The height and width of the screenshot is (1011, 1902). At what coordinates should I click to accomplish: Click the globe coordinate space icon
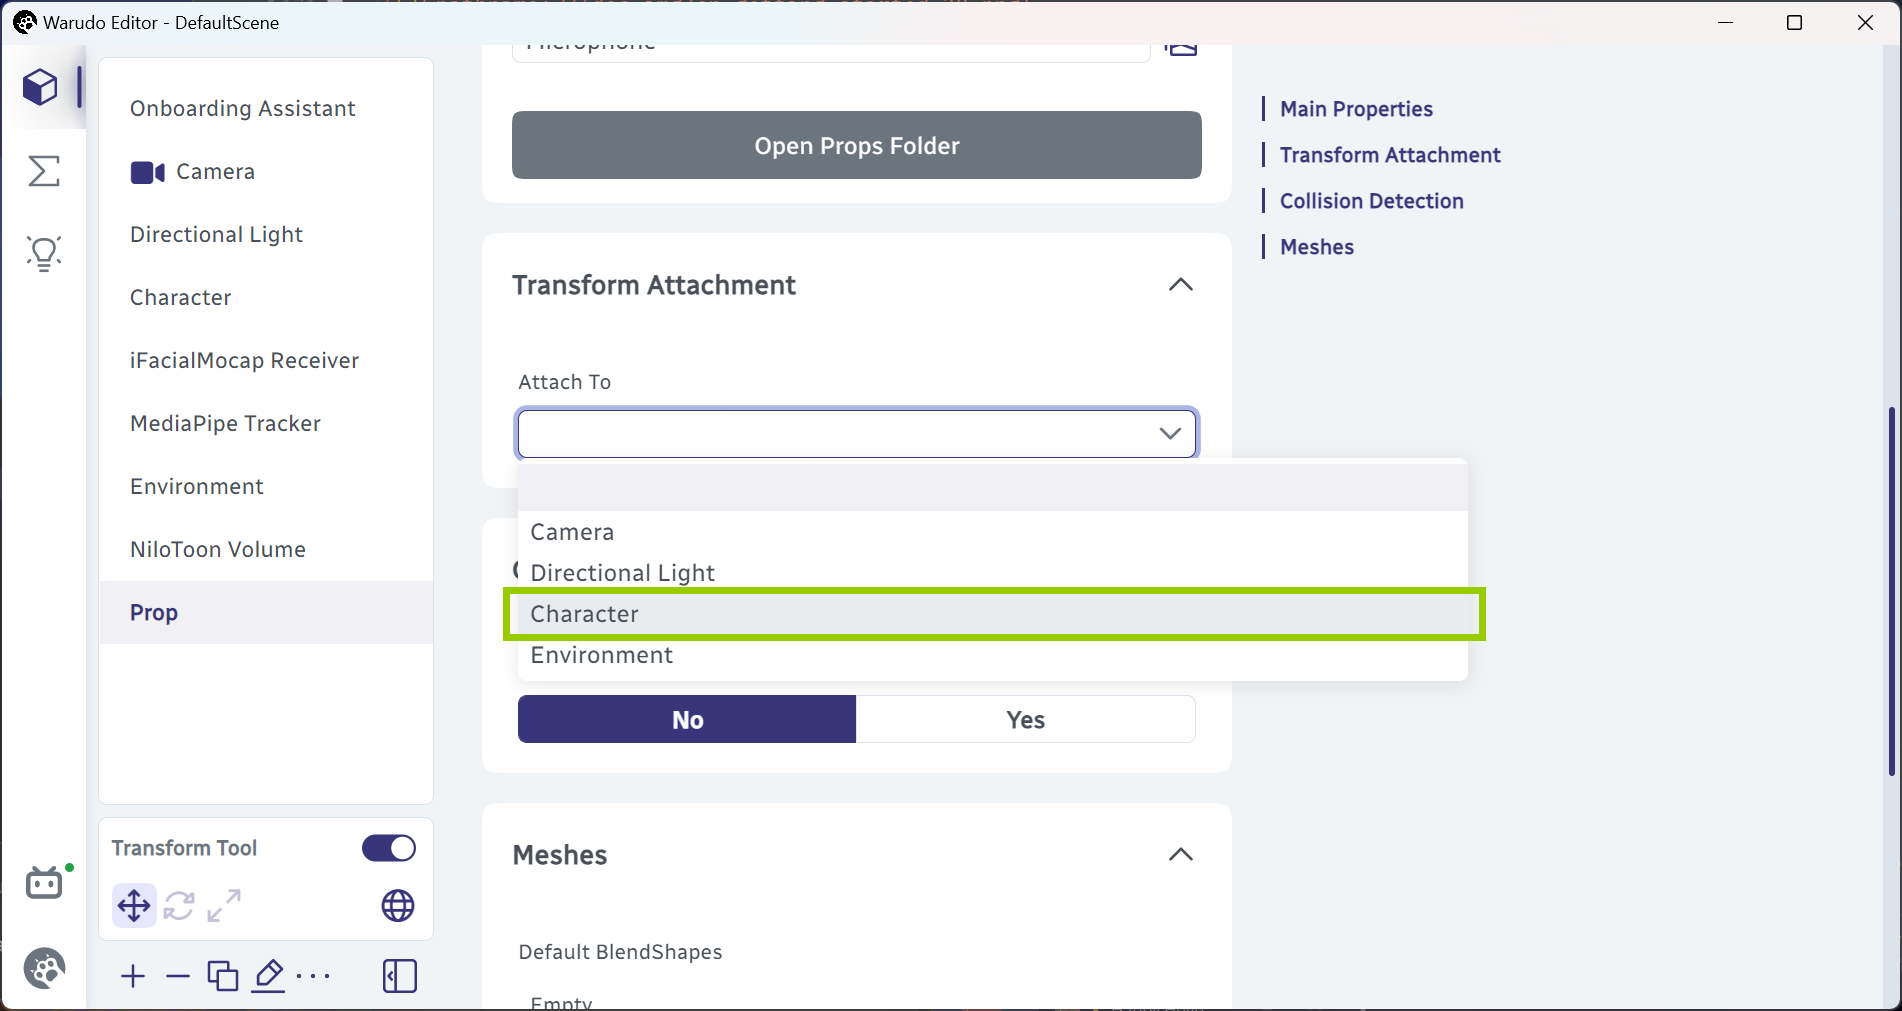[x=398, y=906]
